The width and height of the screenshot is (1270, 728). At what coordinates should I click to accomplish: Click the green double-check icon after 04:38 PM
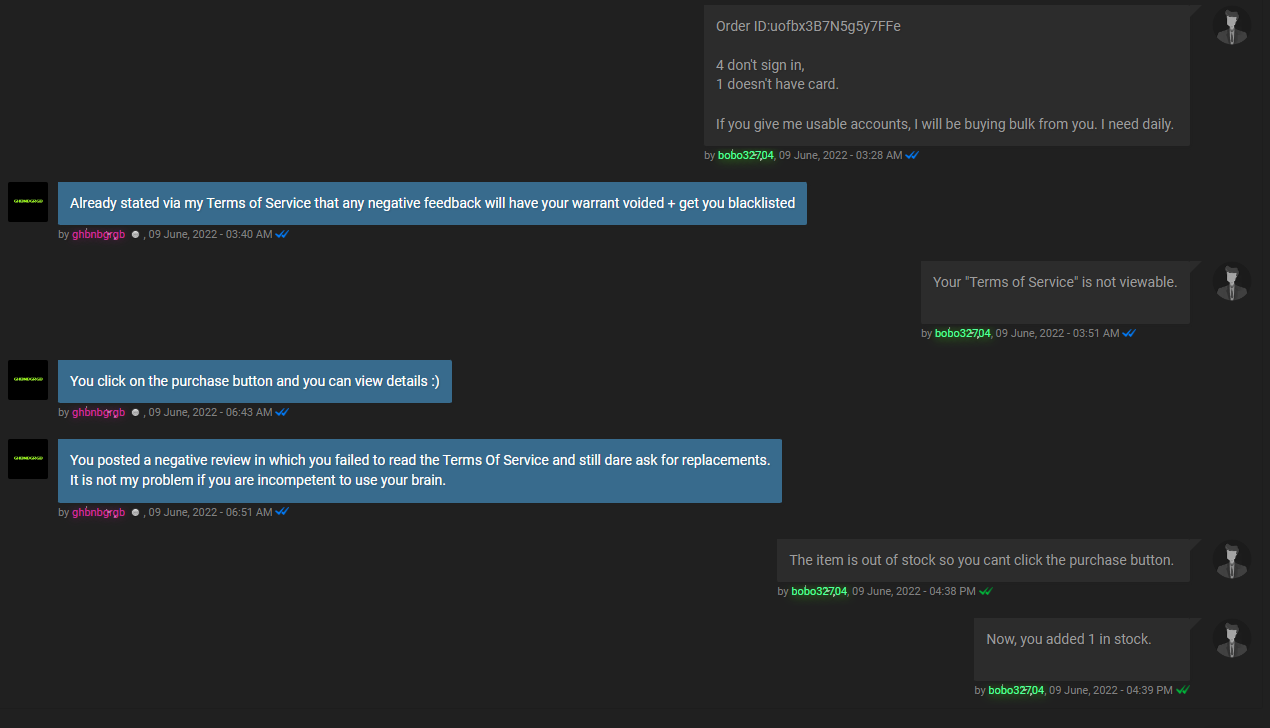[986, 591]
